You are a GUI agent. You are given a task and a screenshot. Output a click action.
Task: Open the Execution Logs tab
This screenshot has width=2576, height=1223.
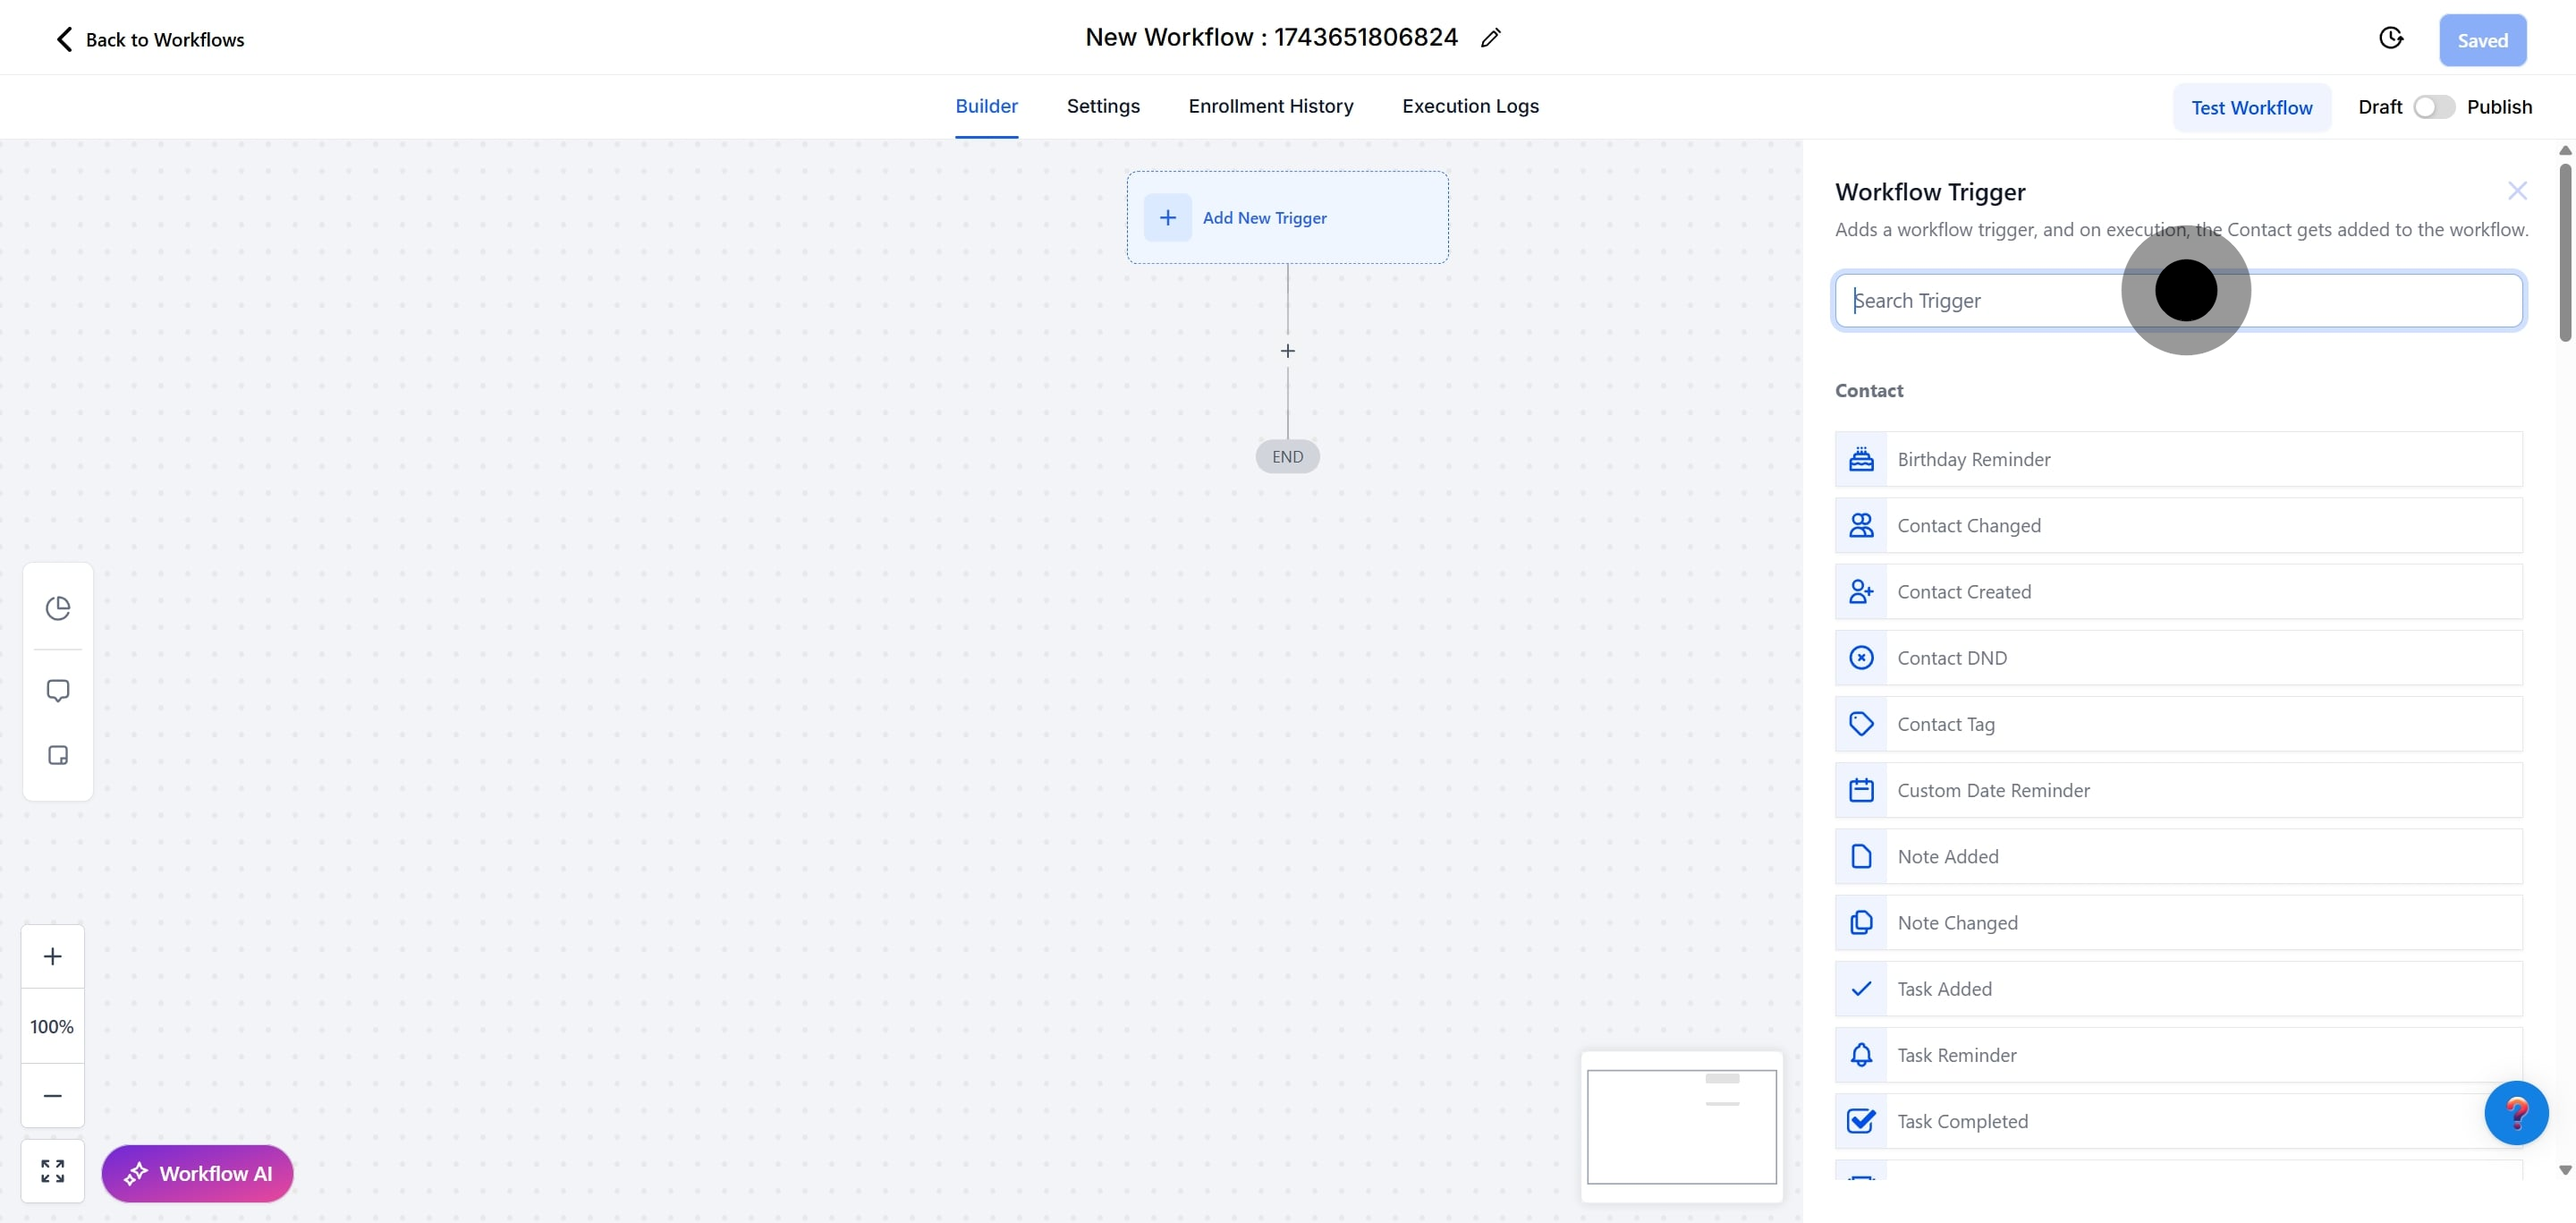click(1469, 106)
